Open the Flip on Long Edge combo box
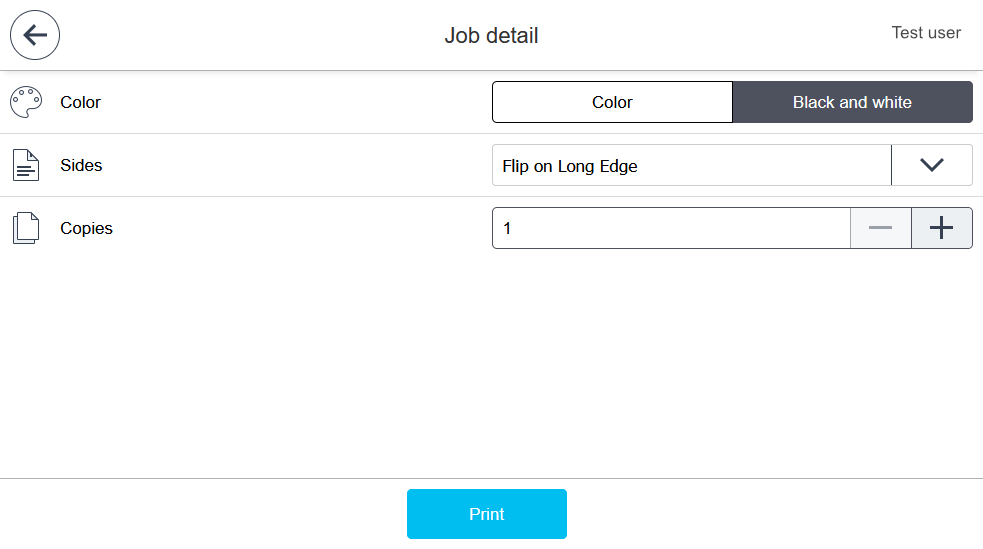This screenshot has height=549, width=983. pyautogui.click(x=690, y=166)
